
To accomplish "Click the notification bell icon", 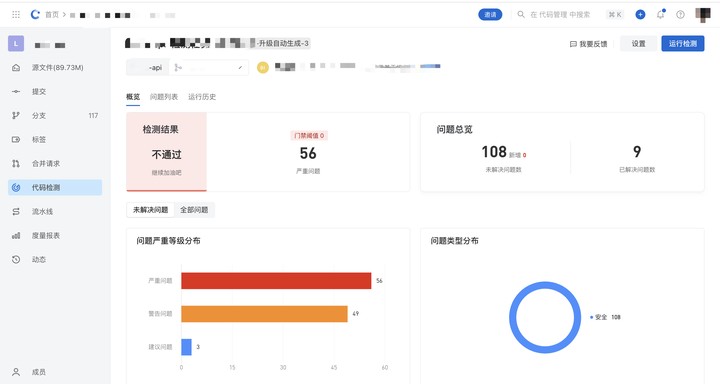I will [660, 15].
